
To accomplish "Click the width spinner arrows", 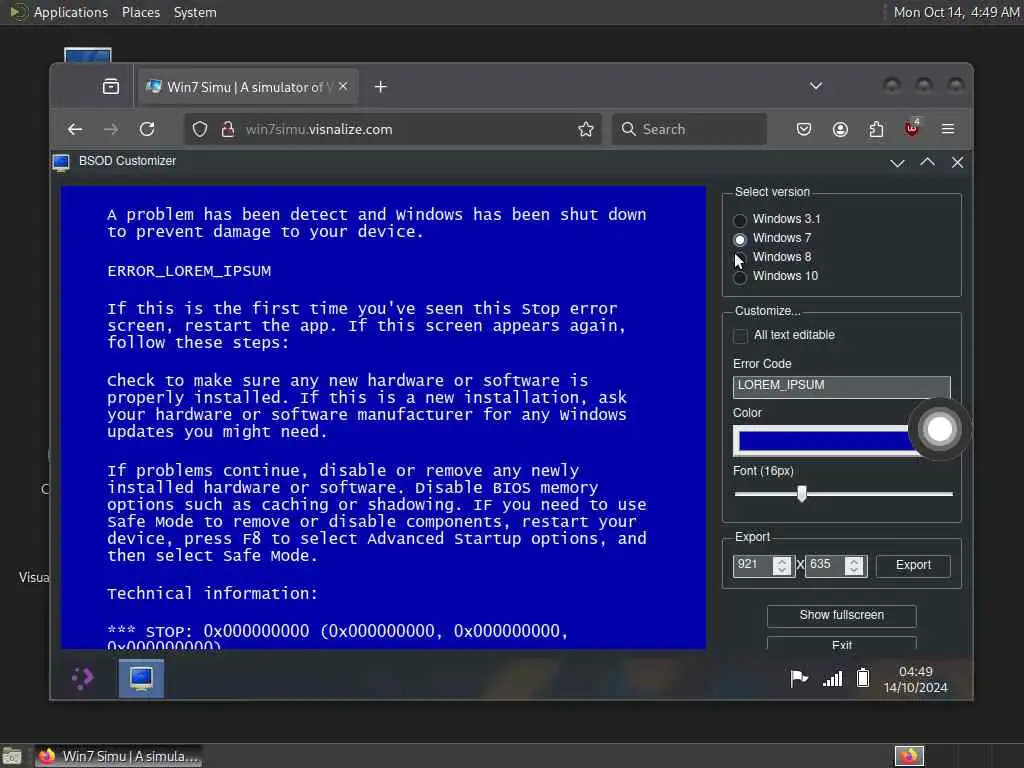I will click(782, 566).
